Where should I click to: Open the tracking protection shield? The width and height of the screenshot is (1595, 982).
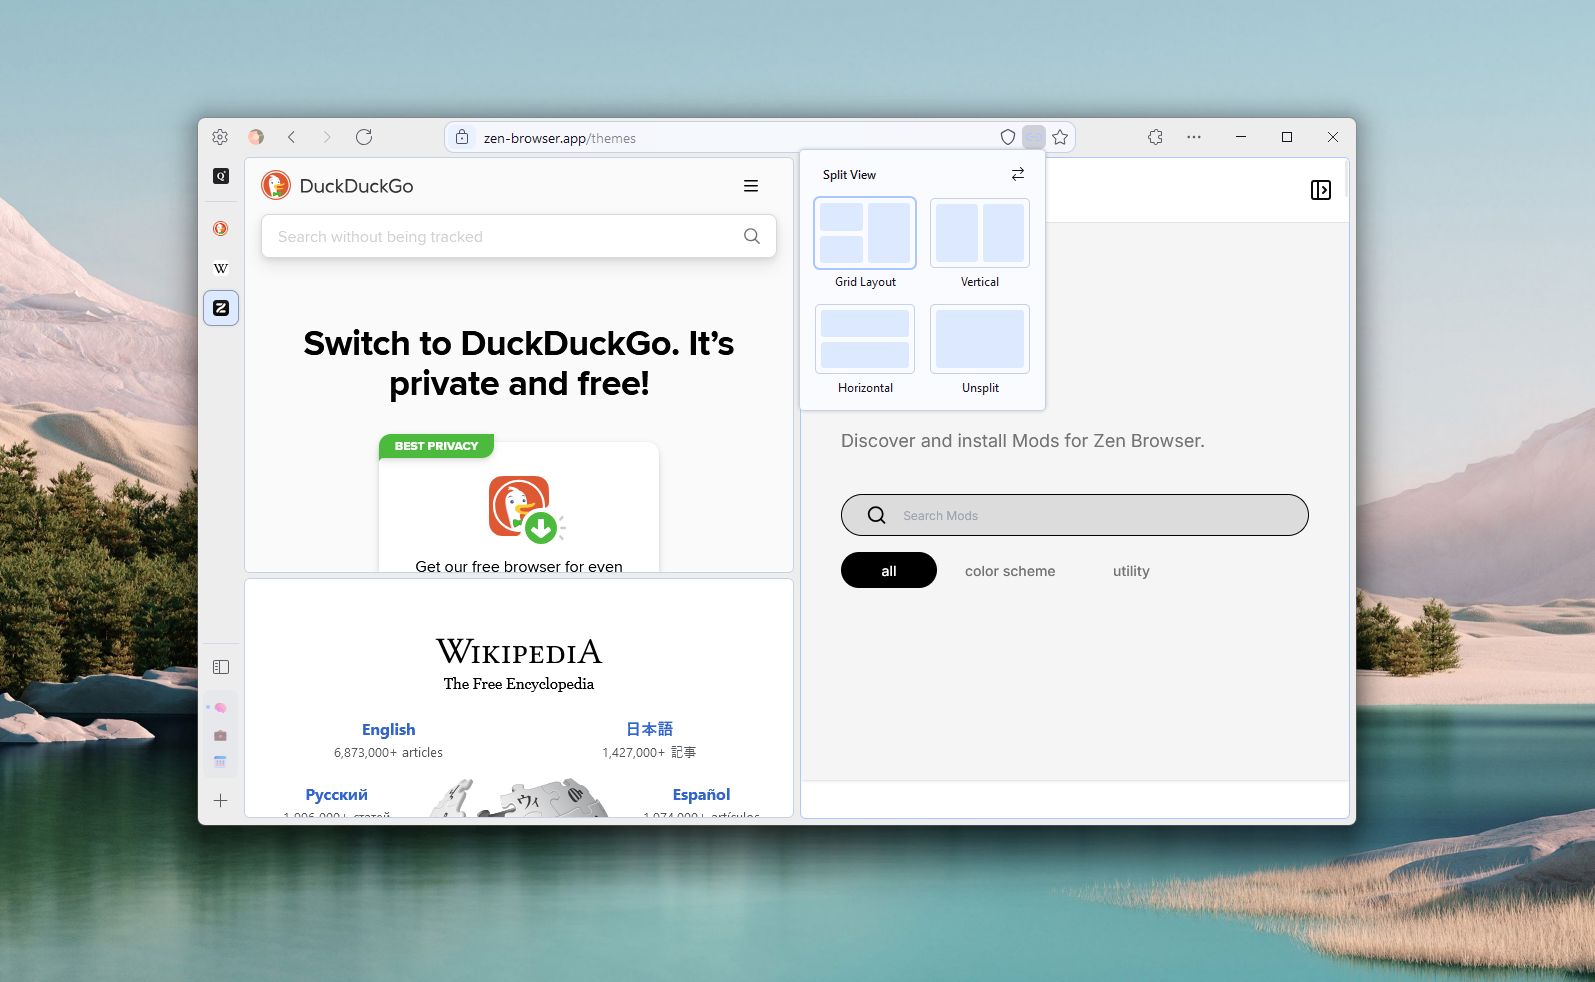pos(1008,137)
